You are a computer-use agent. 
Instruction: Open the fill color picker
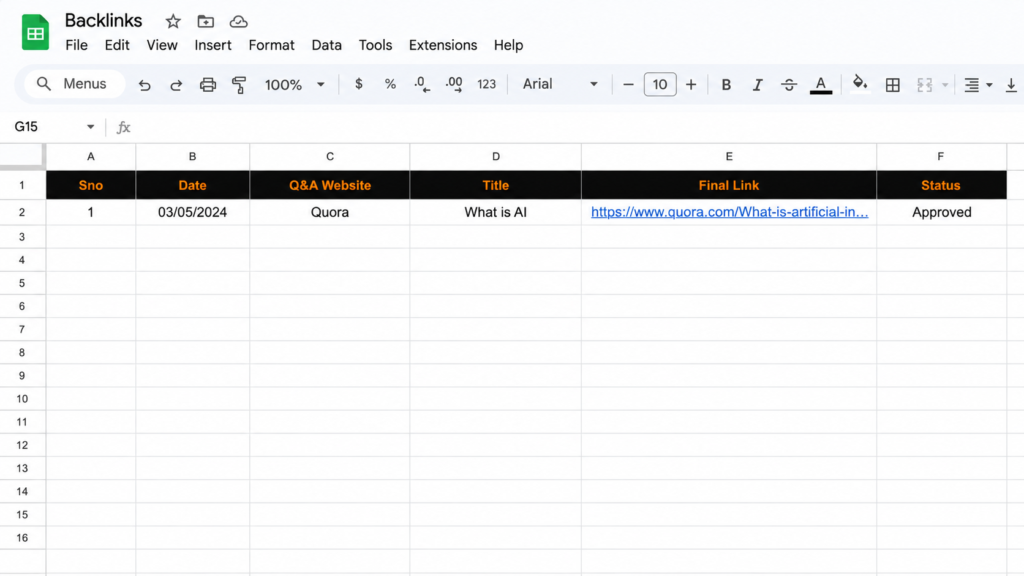pyautogui.click(x=860, y=84)
